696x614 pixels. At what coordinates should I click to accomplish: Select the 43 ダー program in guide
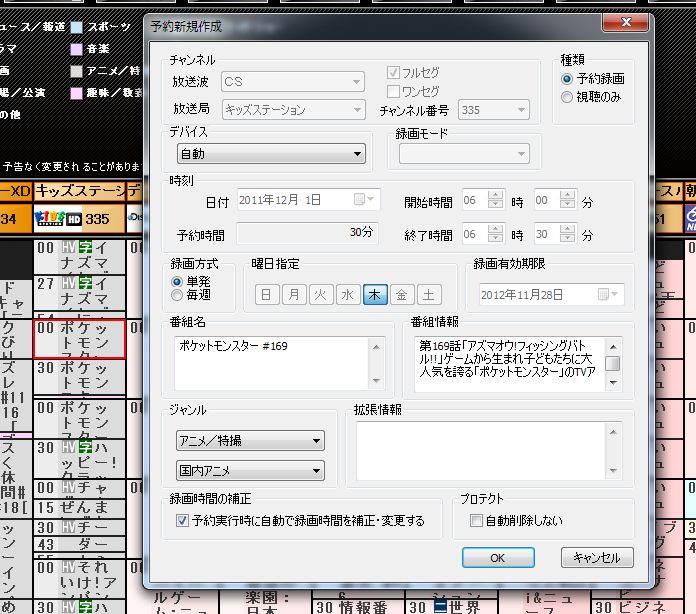click(79, 544)
